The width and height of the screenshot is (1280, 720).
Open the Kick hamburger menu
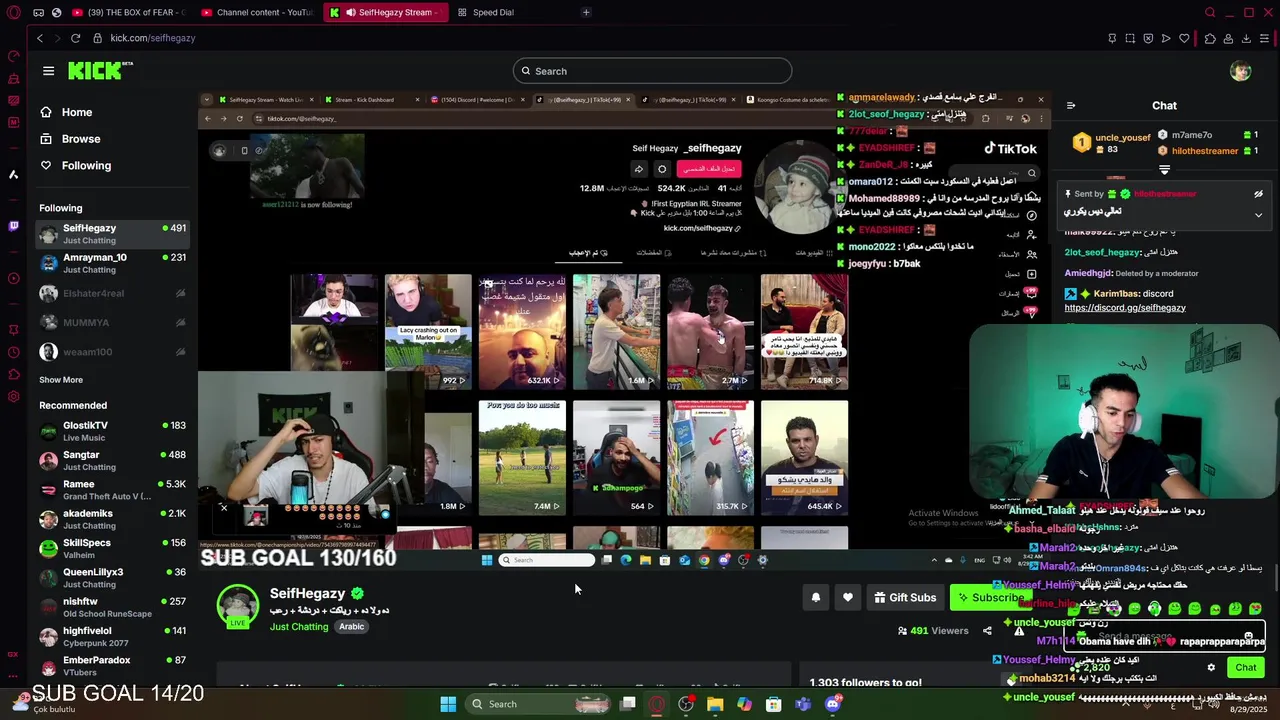(x=48, y=71)
